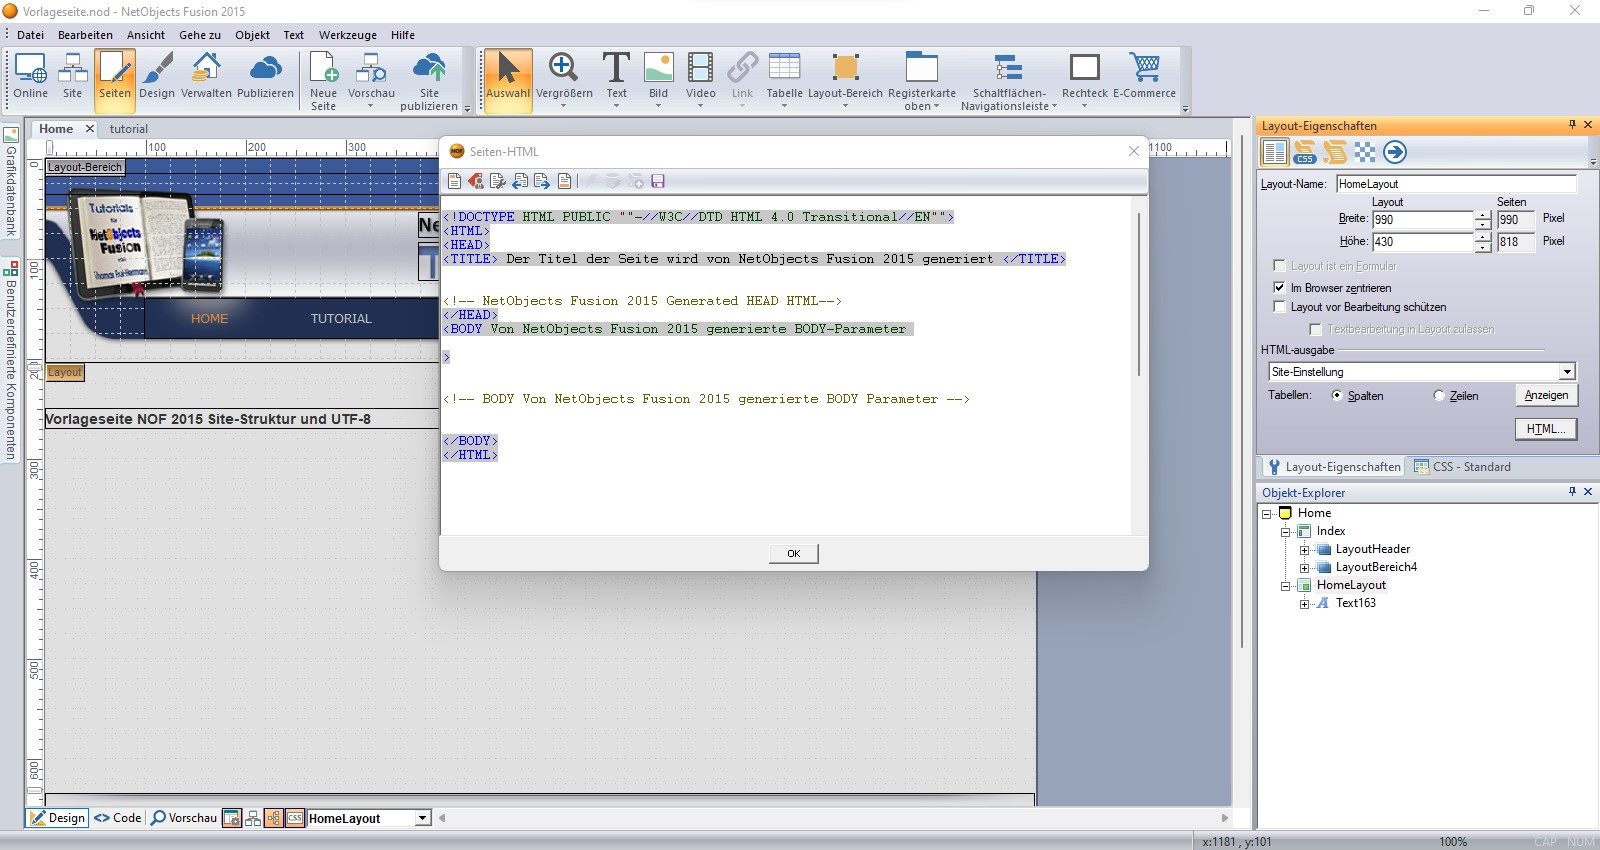Click the Layout-Name input field
1600x850 pixels.
pyautogui.click(x=1455, y=184)
